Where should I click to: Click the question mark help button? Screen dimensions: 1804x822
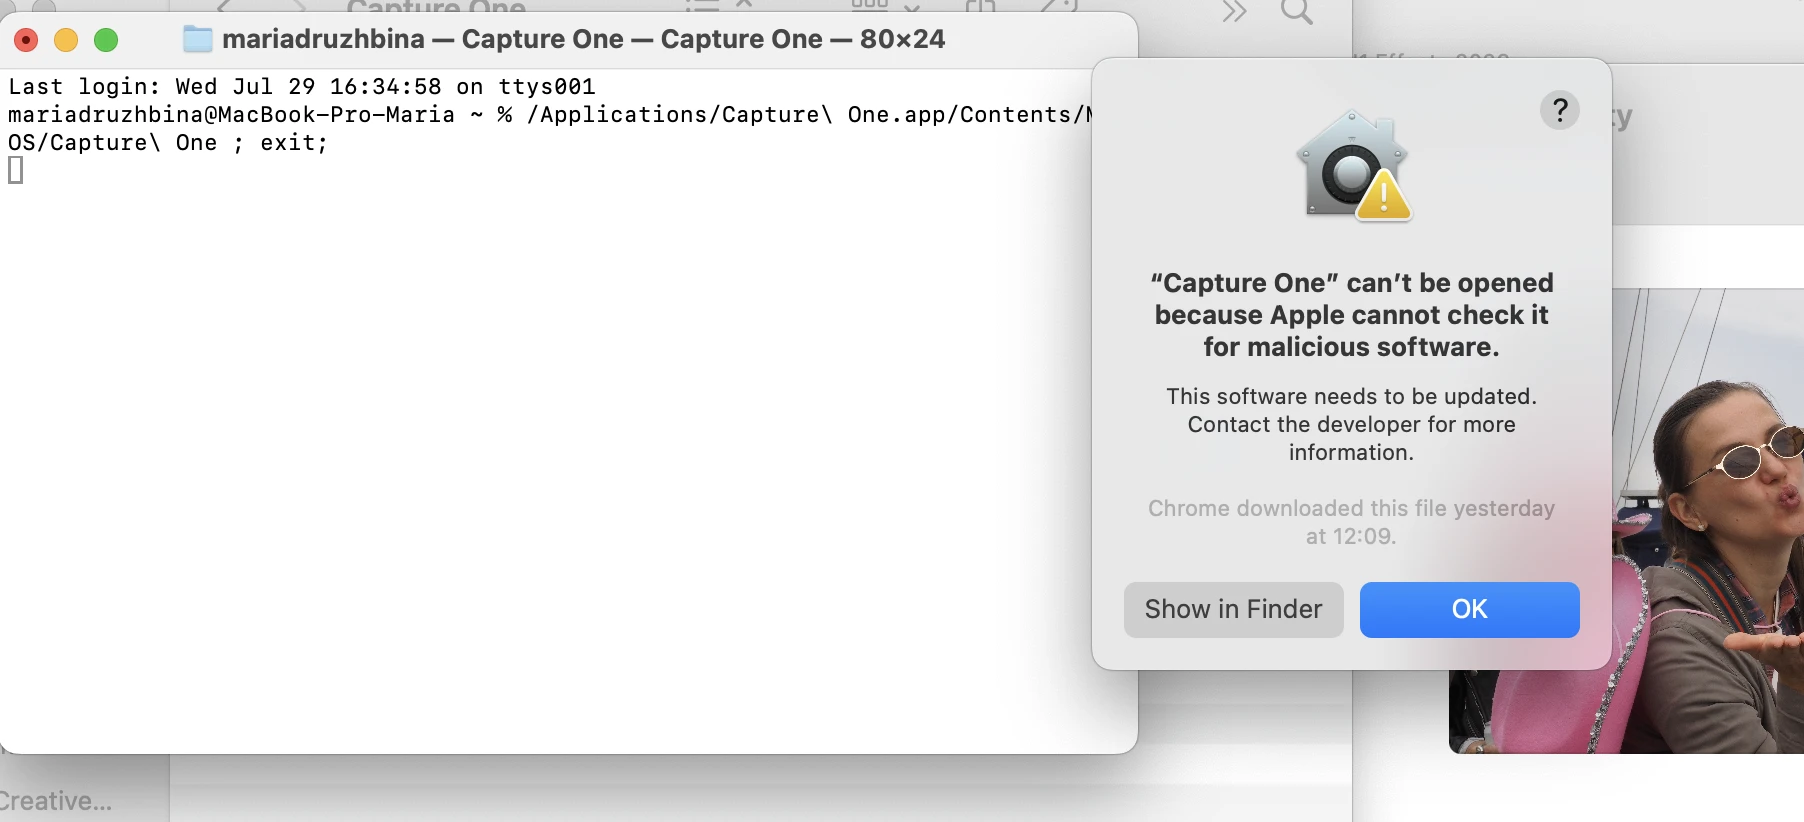(x=1559, y=110)
